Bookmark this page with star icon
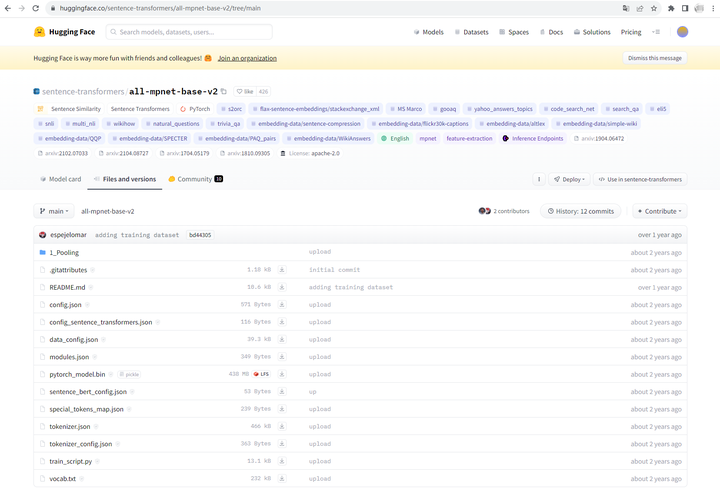 pos(653,8)
